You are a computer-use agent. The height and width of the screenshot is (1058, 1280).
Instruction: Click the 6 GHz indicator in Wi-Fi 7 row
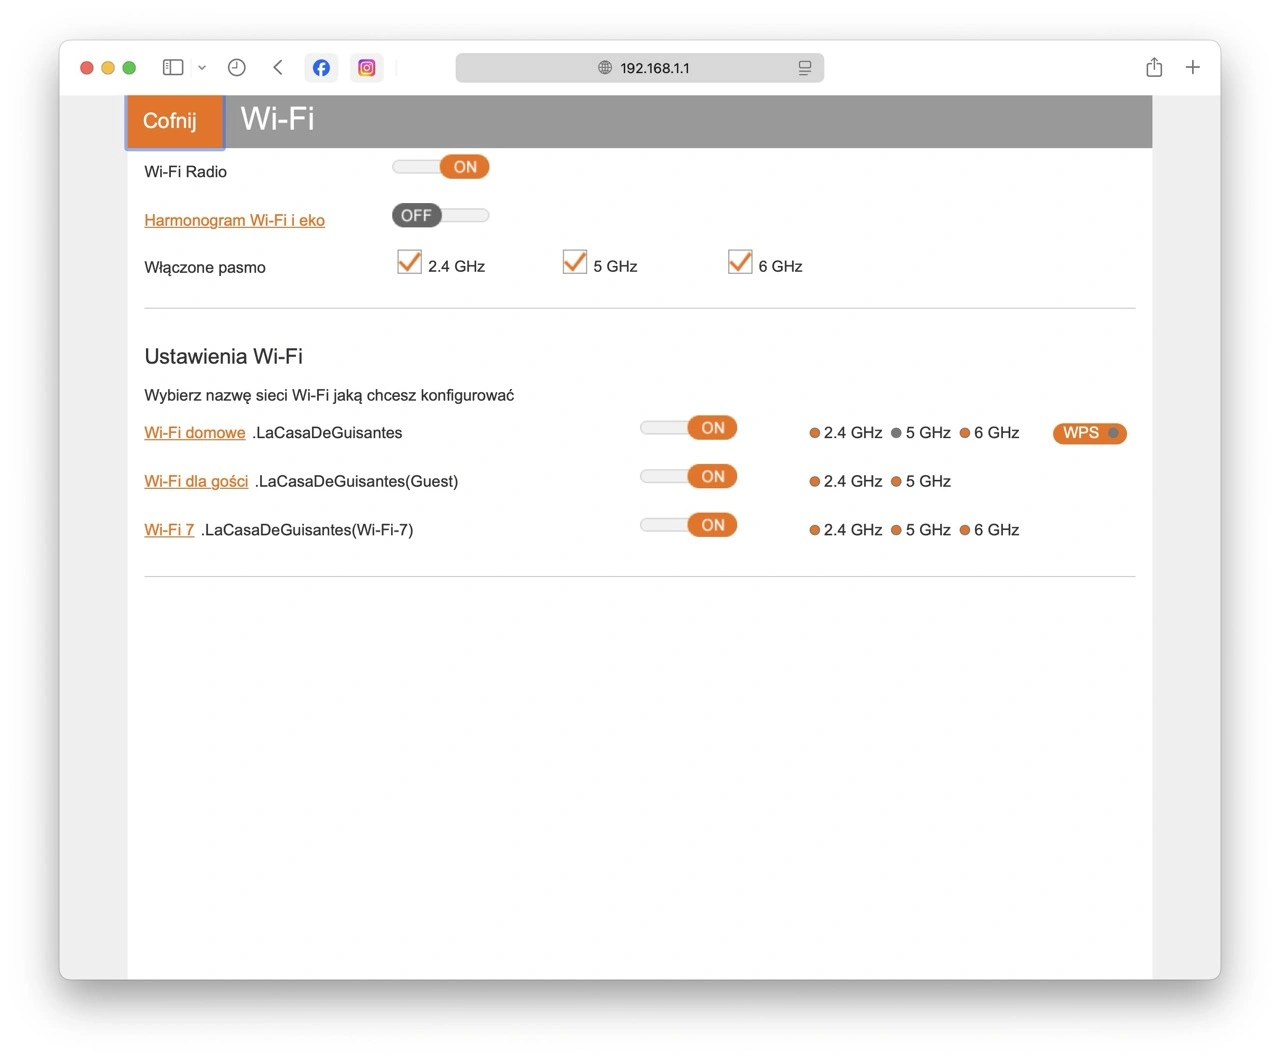pyautogui.click(x=989, y=530)
